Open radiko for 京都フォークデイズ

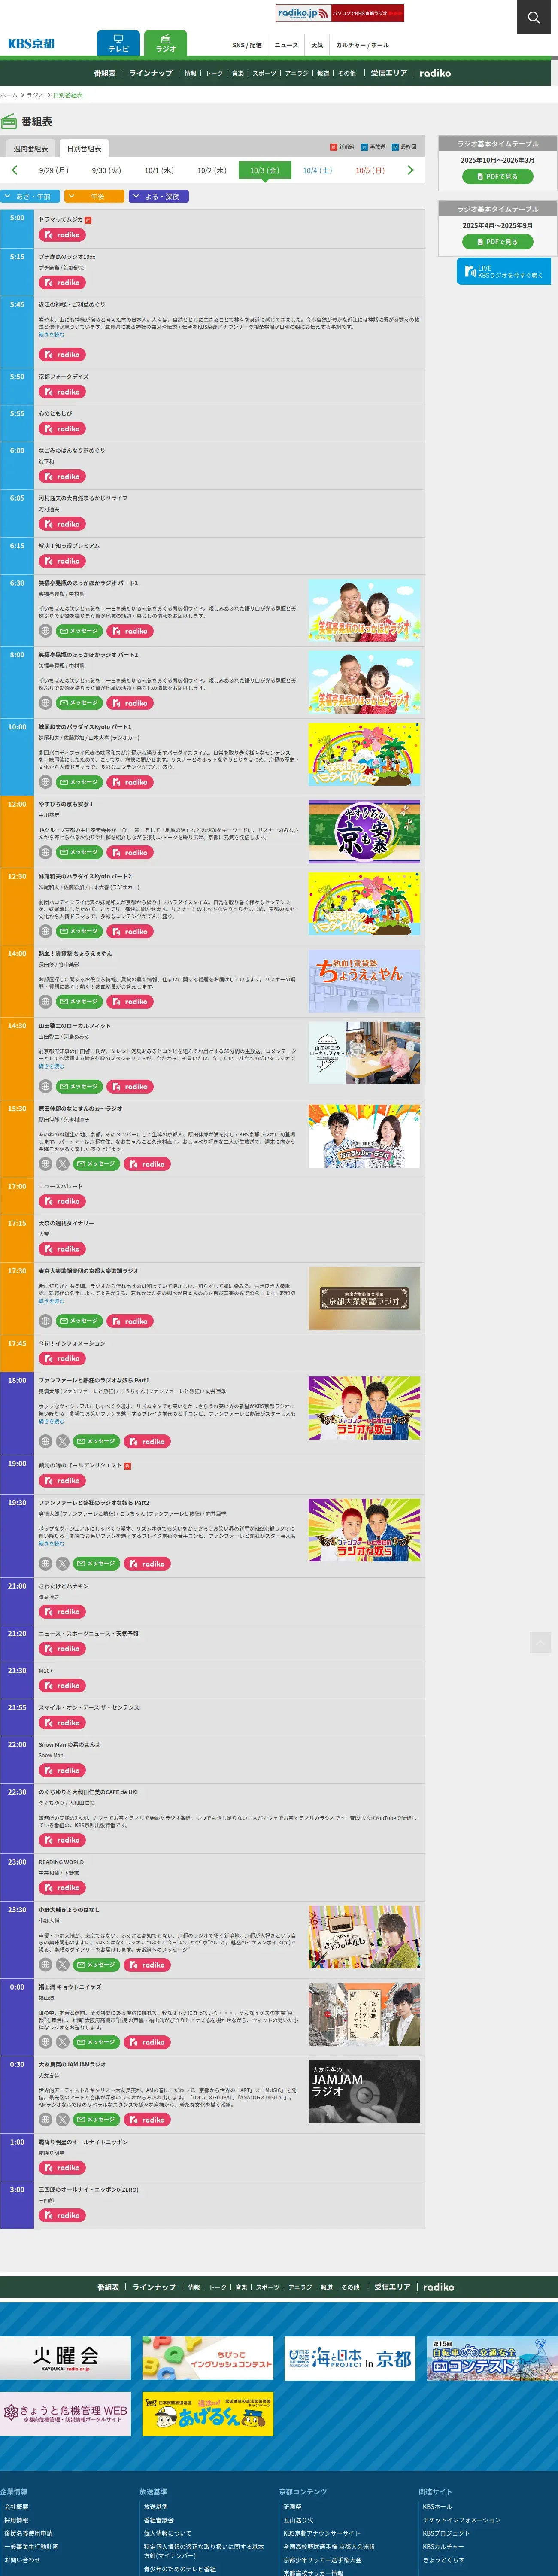[62, 392]
